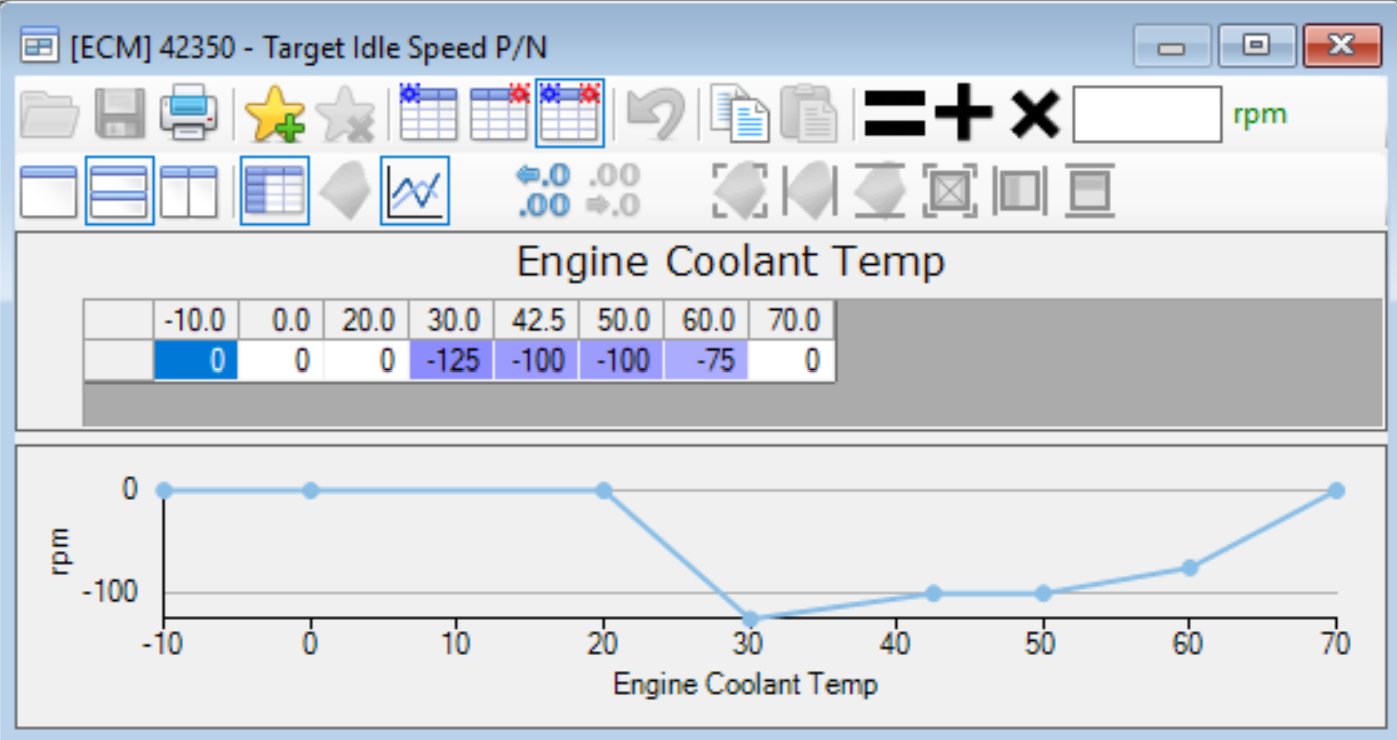Click the graph point at 0 degrees
This screenshot has width=1397, height=740.
(x=310, y=490)
